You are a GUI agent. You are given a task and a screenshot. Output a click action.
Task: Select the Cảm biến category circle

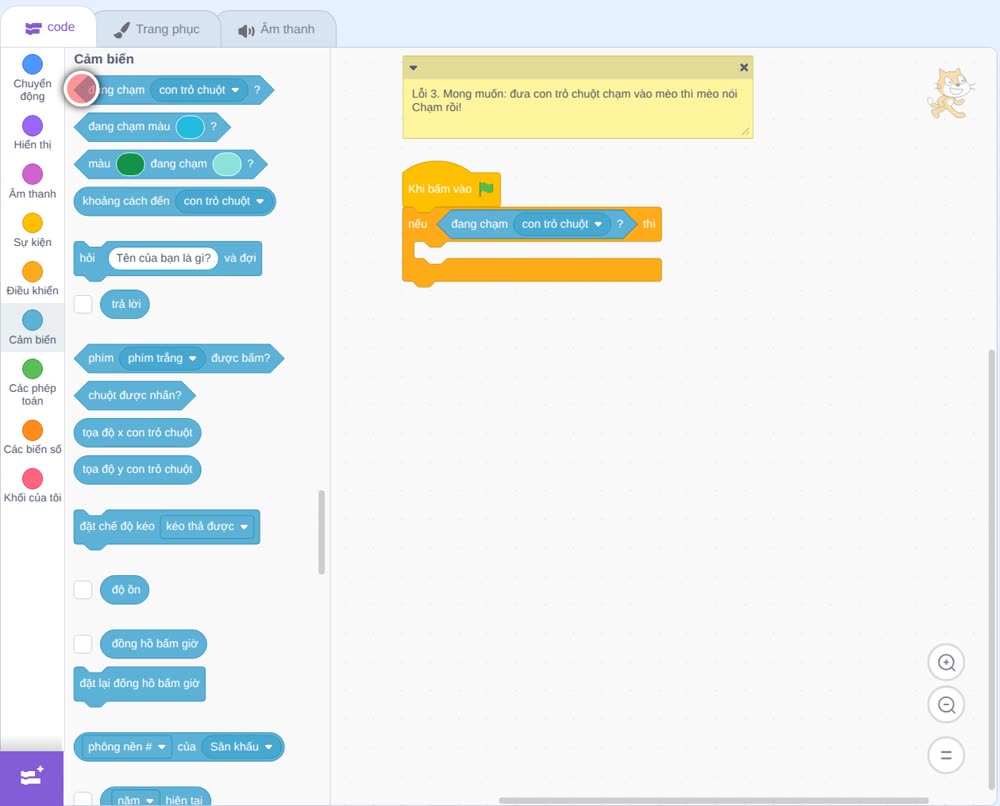click(x=33, y=320)
